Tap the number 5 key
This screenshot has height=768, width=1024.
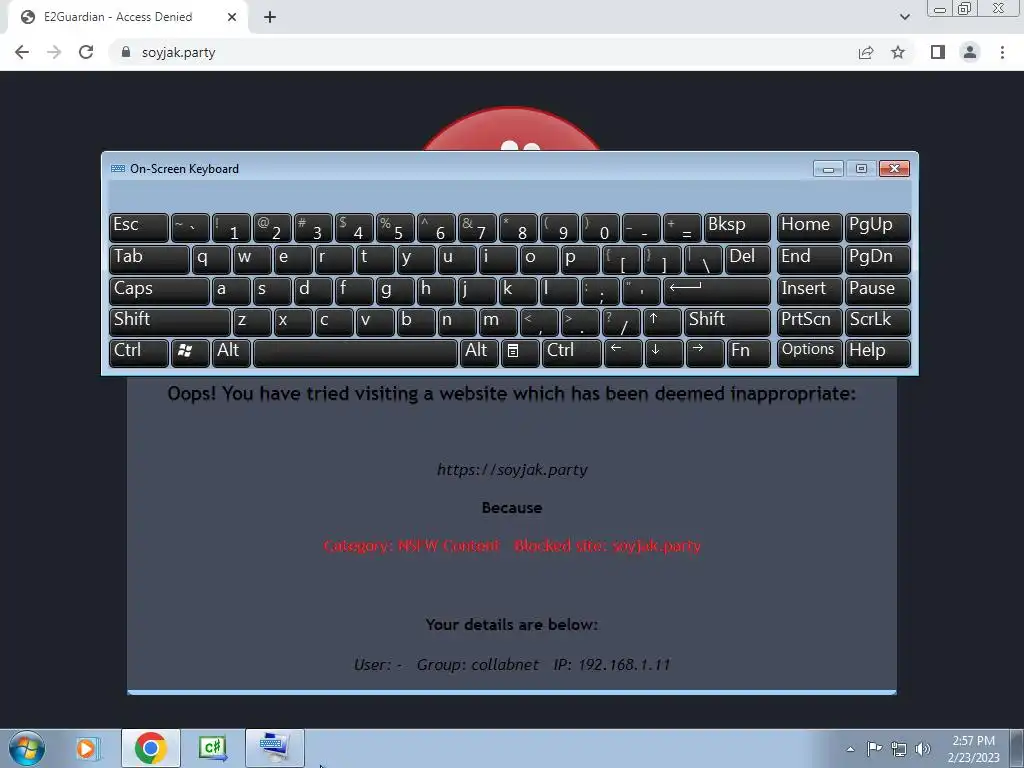click(394, 227)
